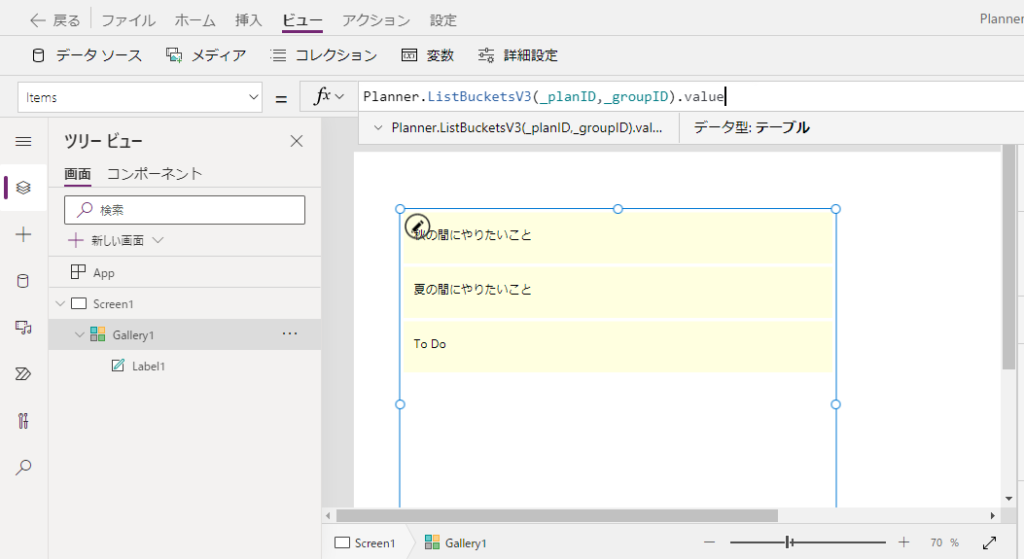
Task: Select Gallery1 in tree view
Action: click(x=185, y=335)
